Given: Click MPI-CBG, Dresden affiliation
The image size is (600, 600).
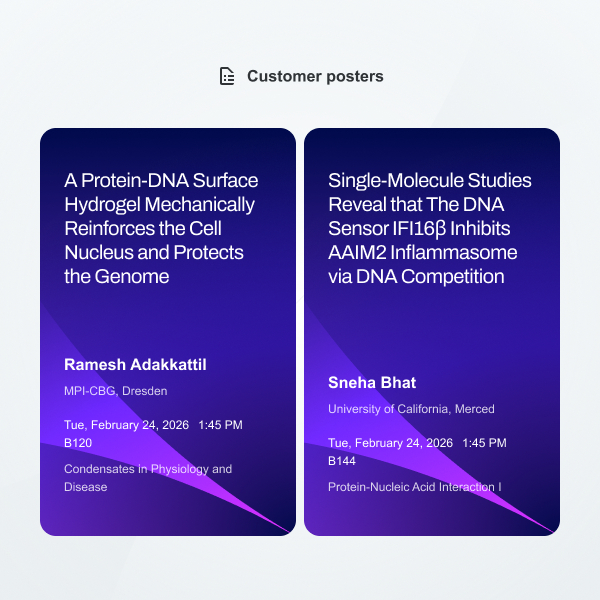Looking at the screenshot, I should tap(116, 391).
